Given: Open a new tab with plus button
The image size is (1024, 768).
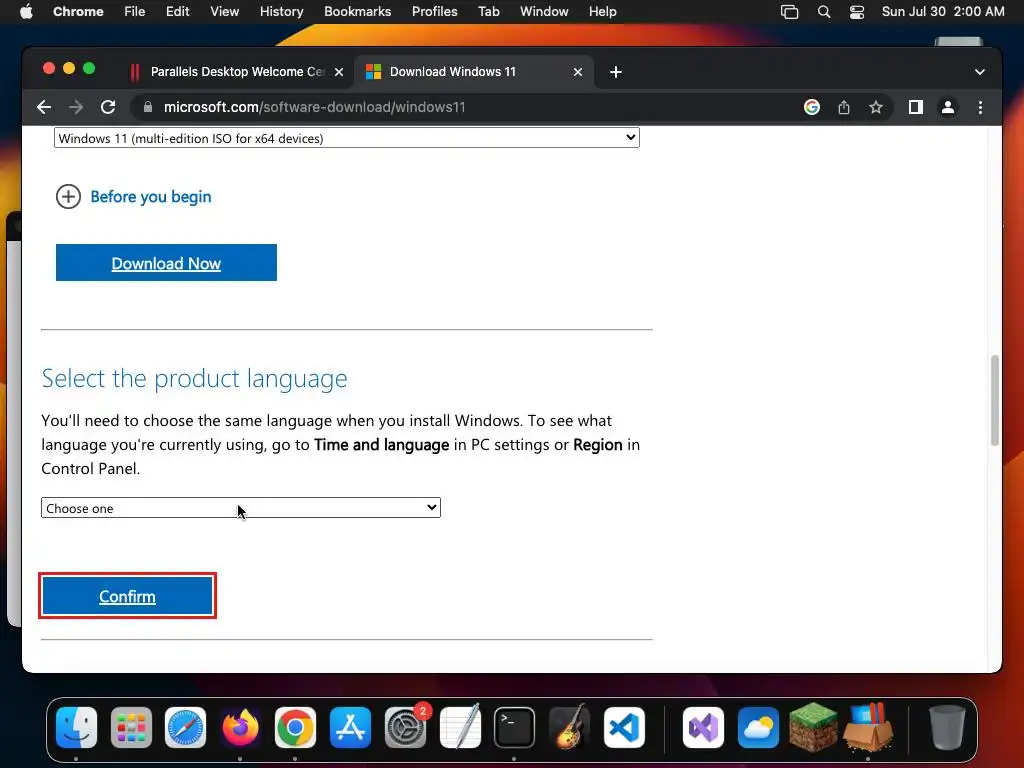Looking at the screenshot, I should pos(616,72).
